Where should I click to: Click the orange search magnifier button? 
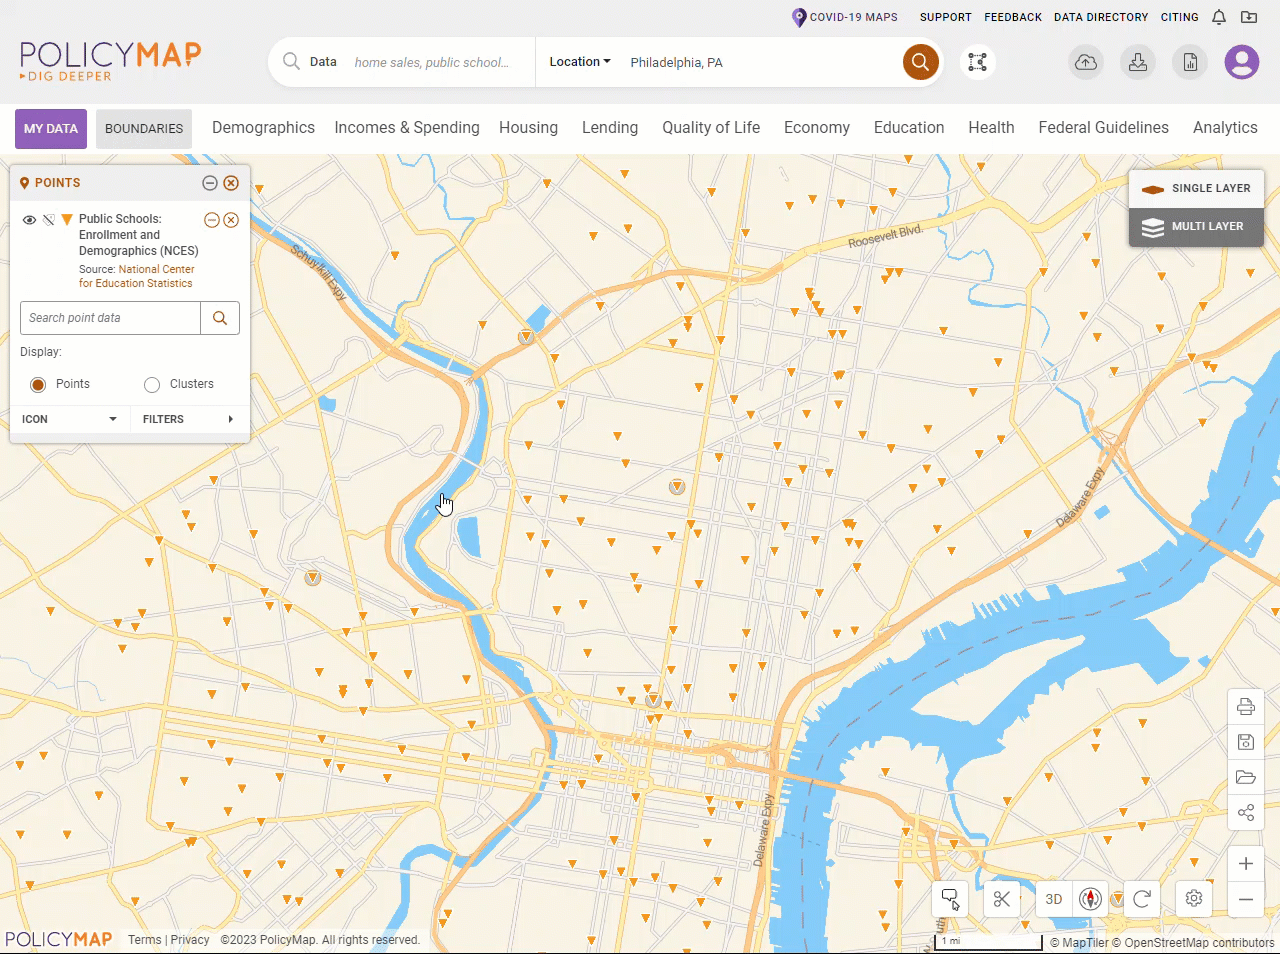921,62
